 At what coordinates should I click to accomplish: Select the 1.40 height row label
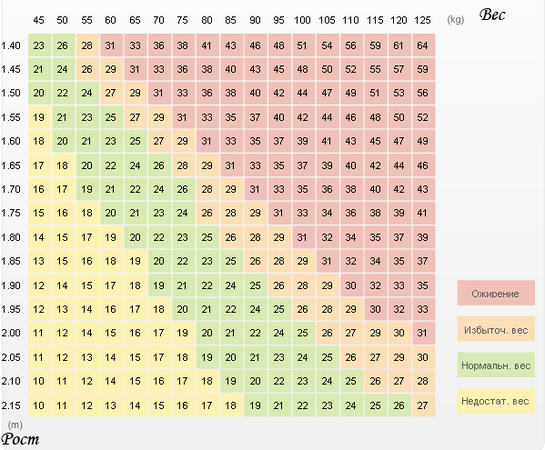point(11,46)
